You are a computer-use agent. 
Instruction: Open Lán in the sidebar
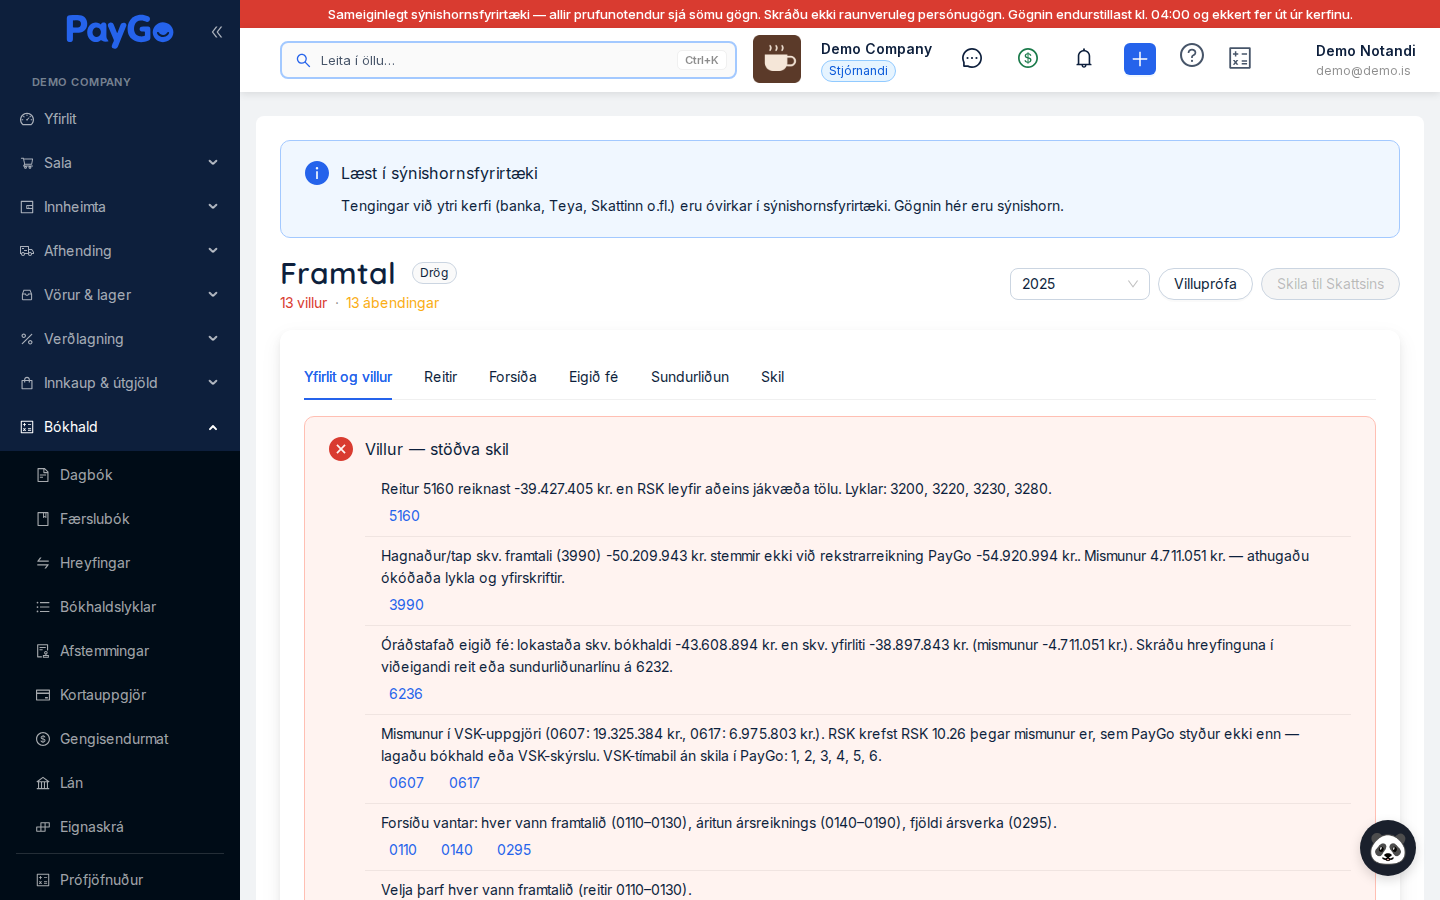(x=120, y=783)
